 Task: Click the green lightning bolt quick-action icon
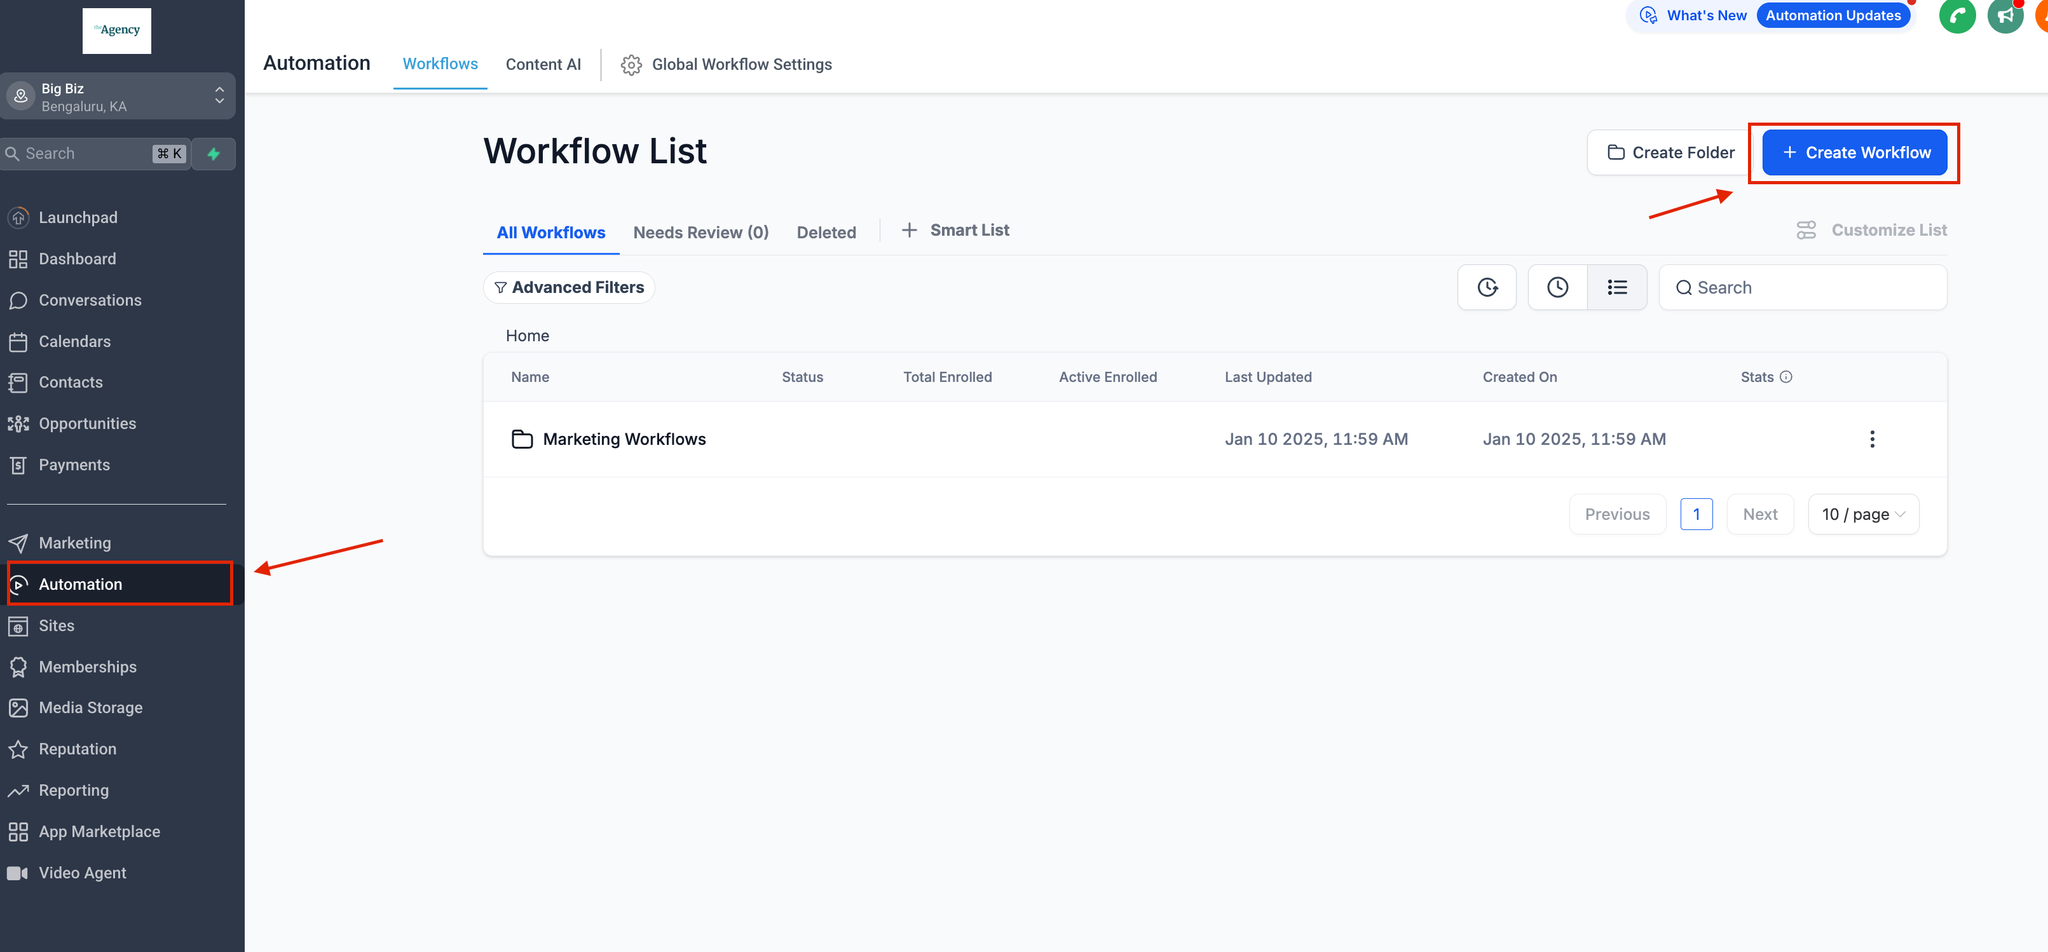click(x=213, y=154)
